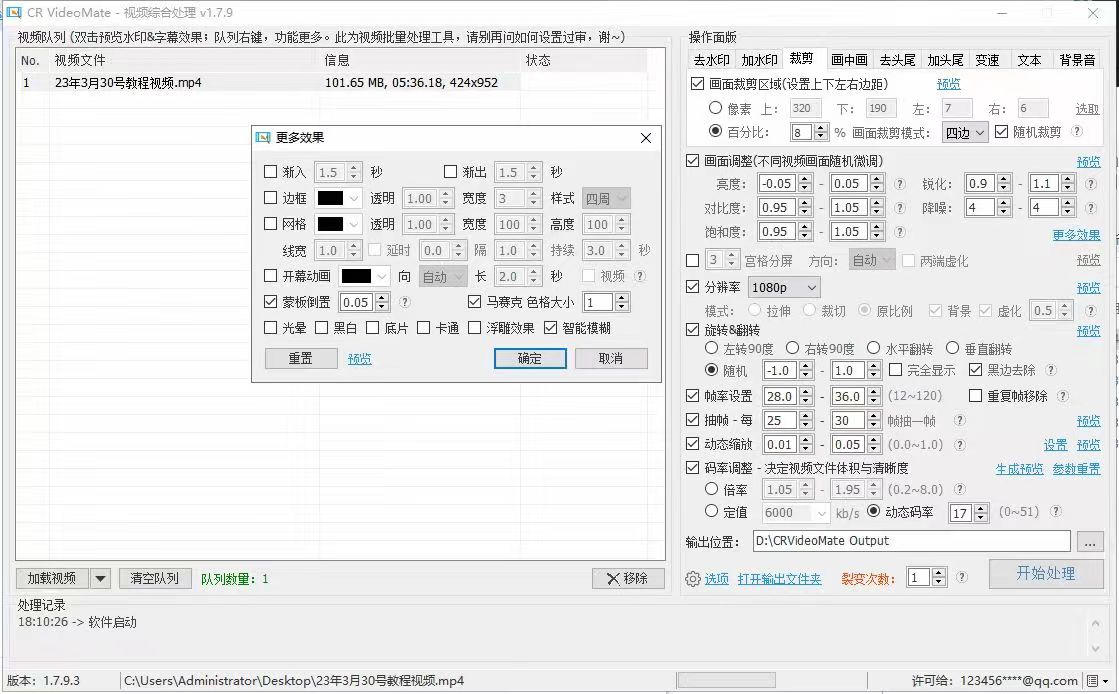Screen dimensions: 1119x694
Task: Click the 确定 button in the dialog
Action: (x=530, y=359)
